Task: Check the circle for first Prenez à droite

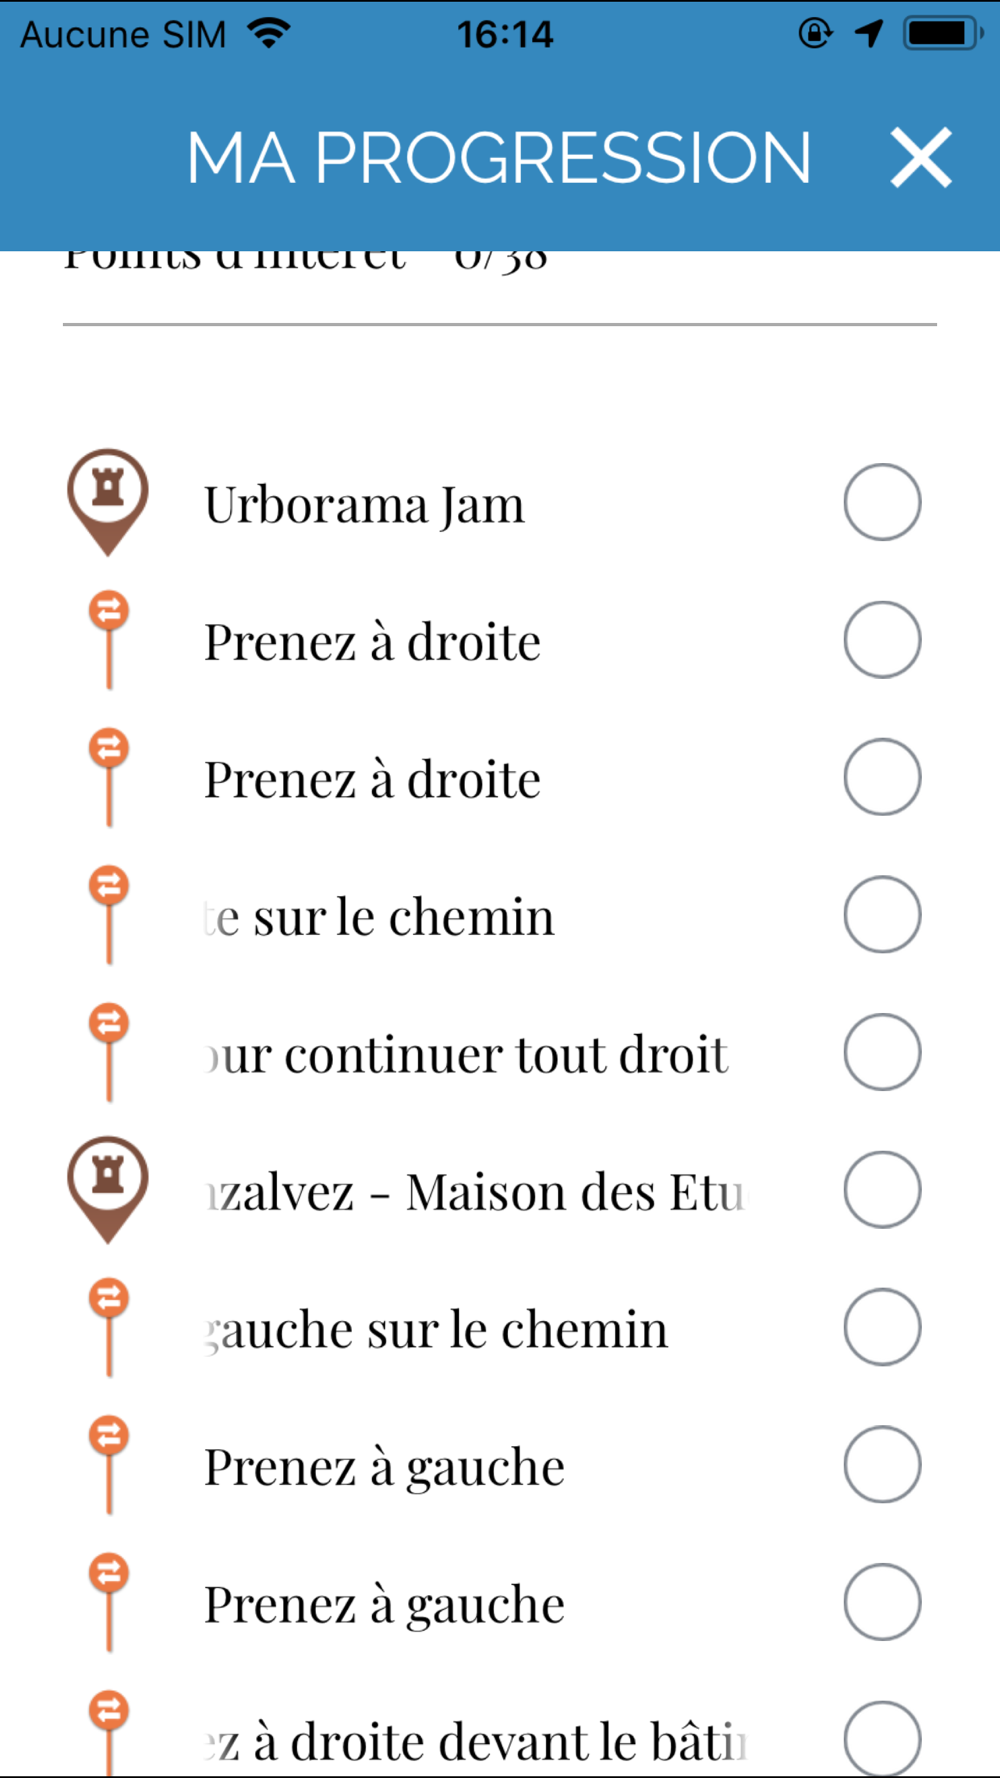Action: (882, 640)
